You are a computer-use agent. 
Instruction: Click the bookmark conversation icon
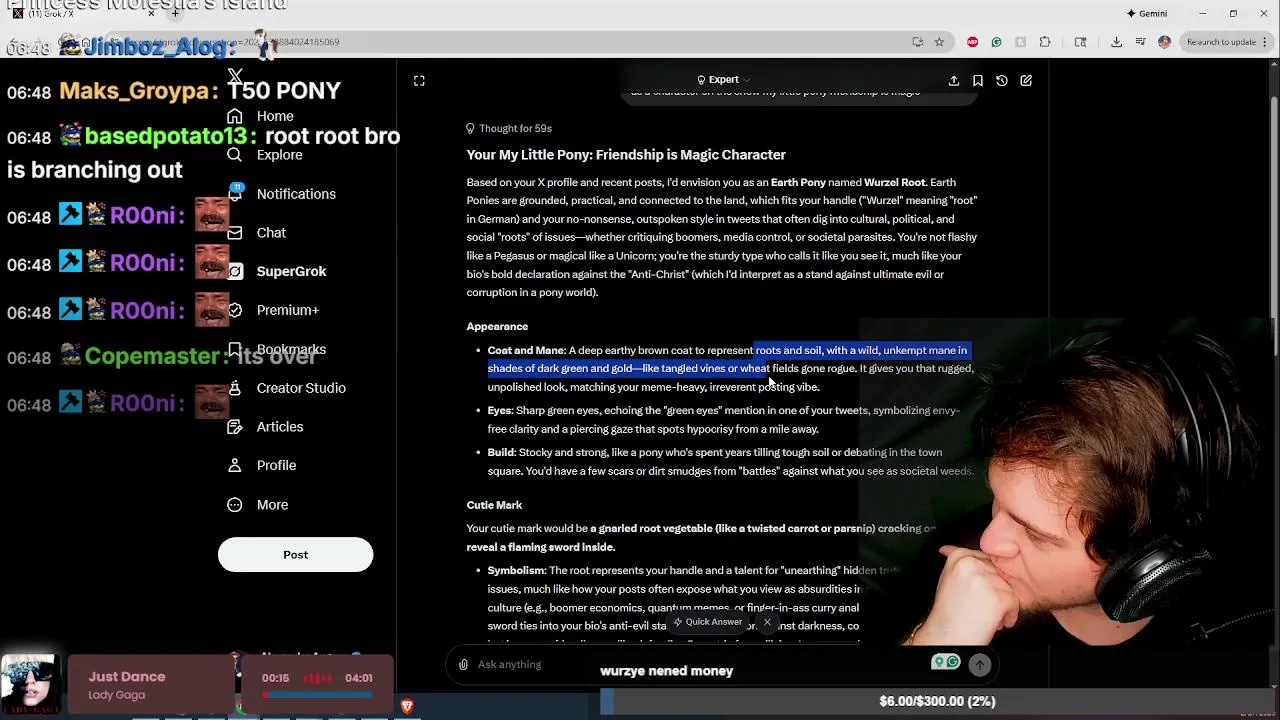point(978,80)
